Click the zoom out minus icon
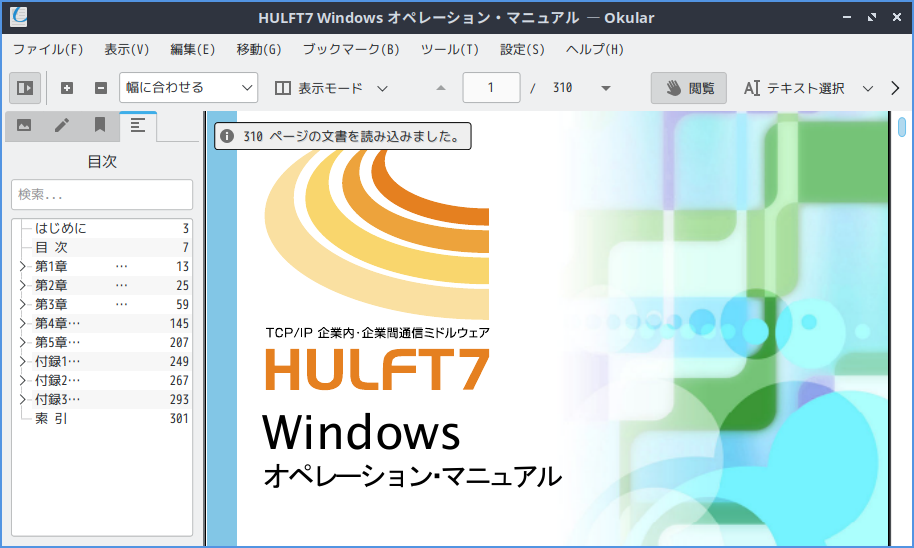This screenshot has width=914, height=548. tap(101, 88)
